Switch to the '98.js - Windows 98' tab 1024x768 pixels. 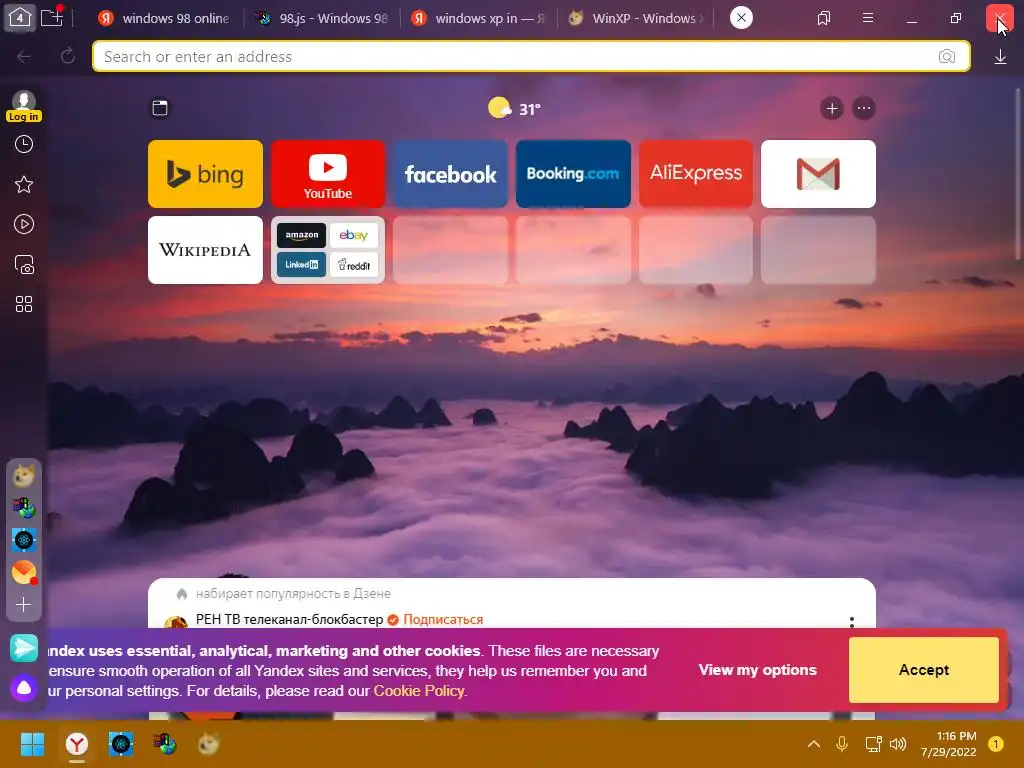pyautogui.click(x=323, y=18)
